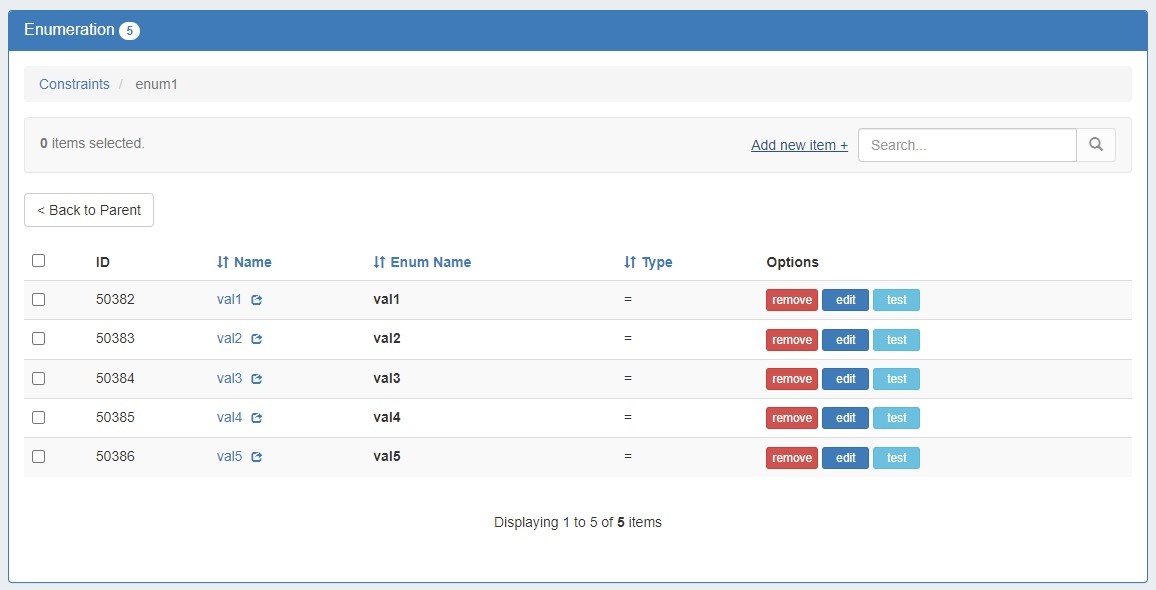
Task: Remove the val2 enumeration item
Action: [791, 340]
